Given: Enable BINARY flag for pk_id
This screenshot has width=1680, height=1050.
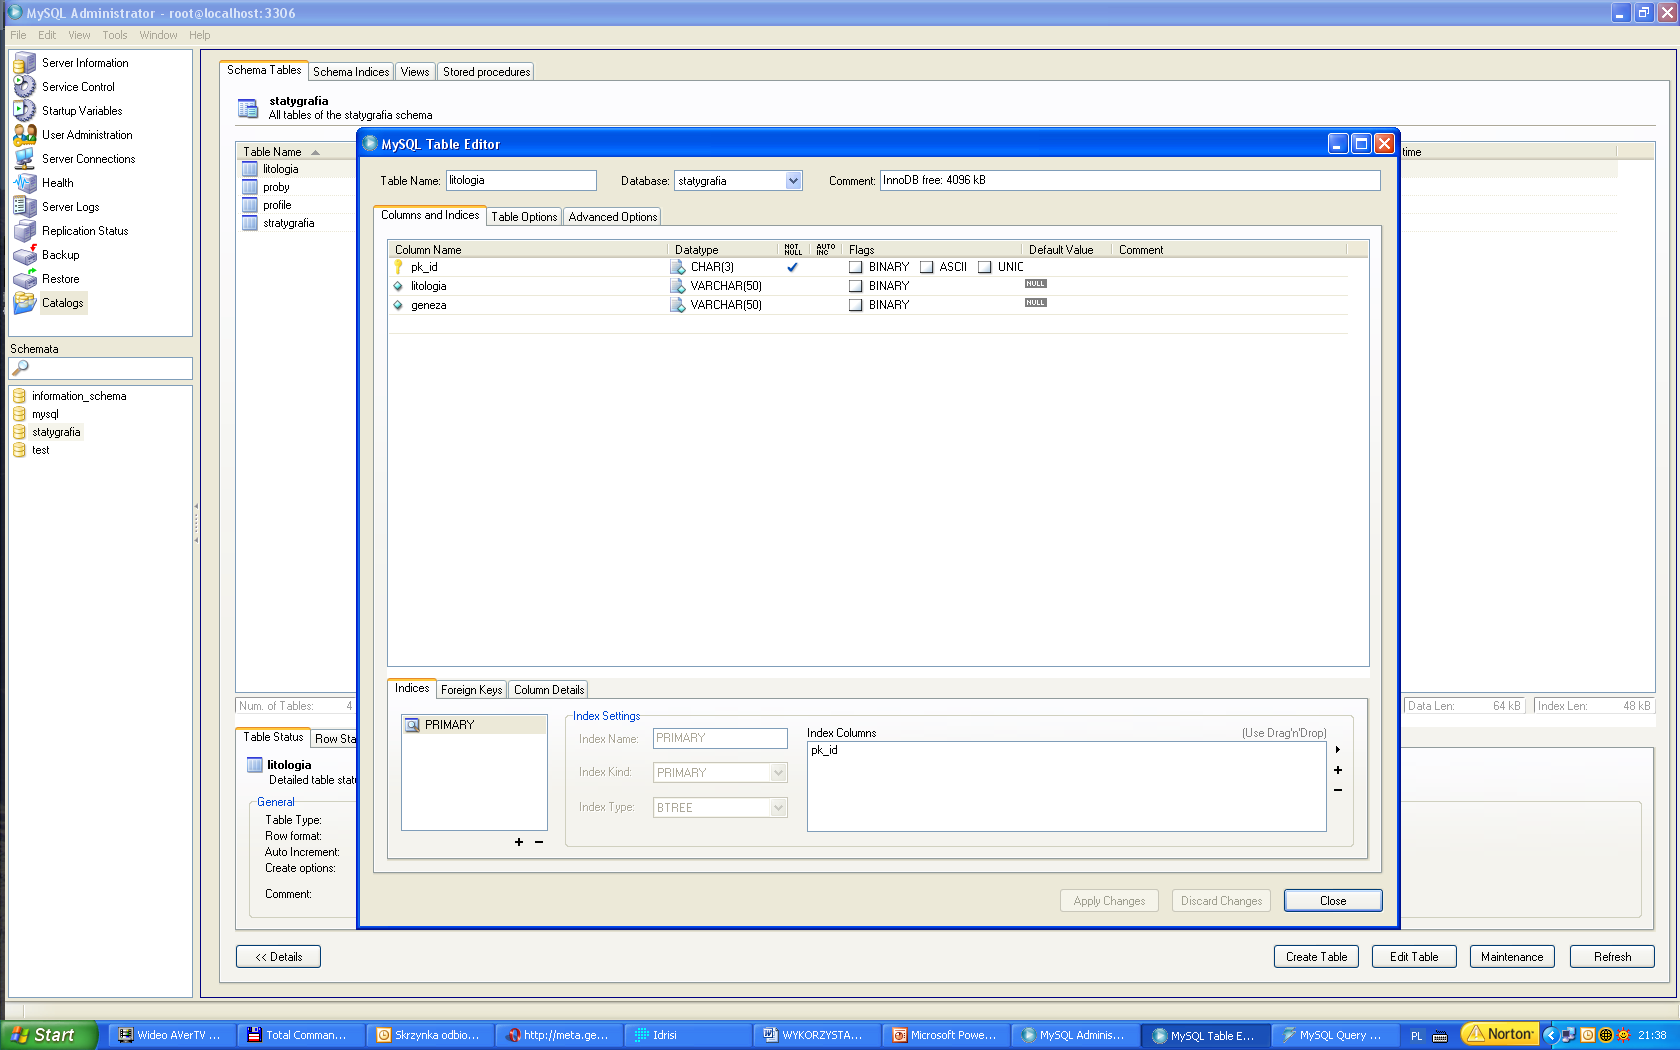Looking at the screenshot, I should click(856, 267).
